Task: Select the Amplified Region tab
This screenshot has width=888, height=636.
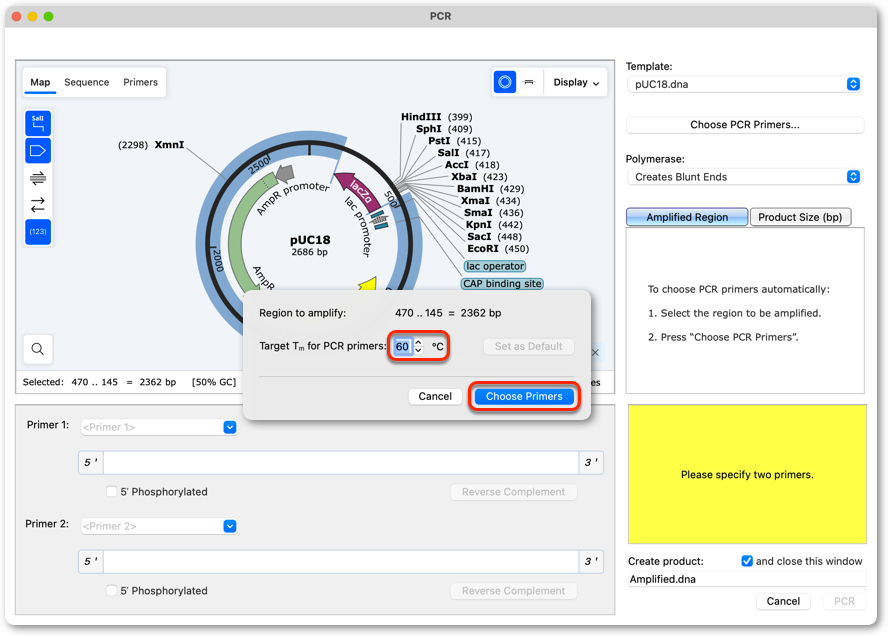Action: tap(687, 217)
